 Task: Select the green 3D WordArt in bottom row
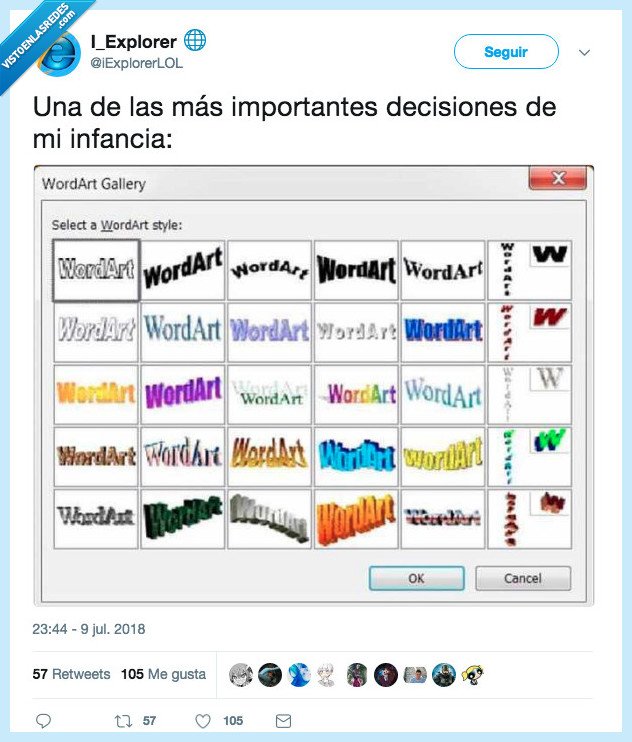click(183, 518)
